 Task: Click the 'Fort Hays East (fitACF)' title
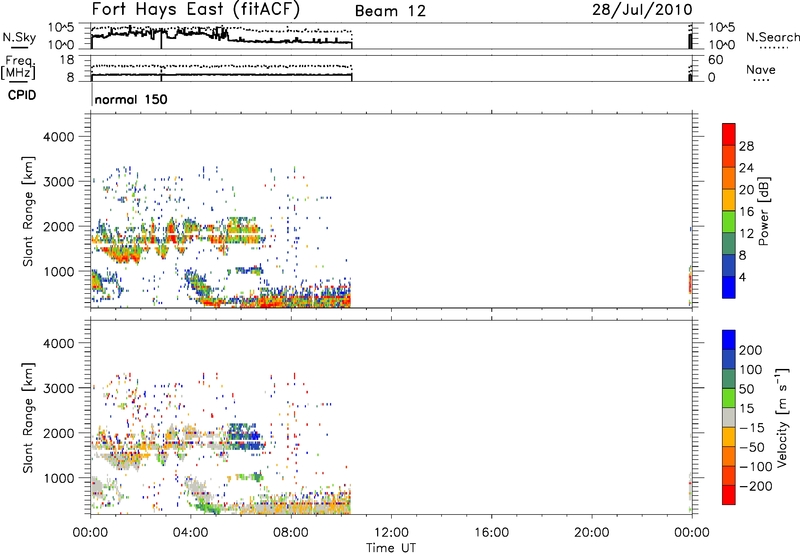(195, 9)
